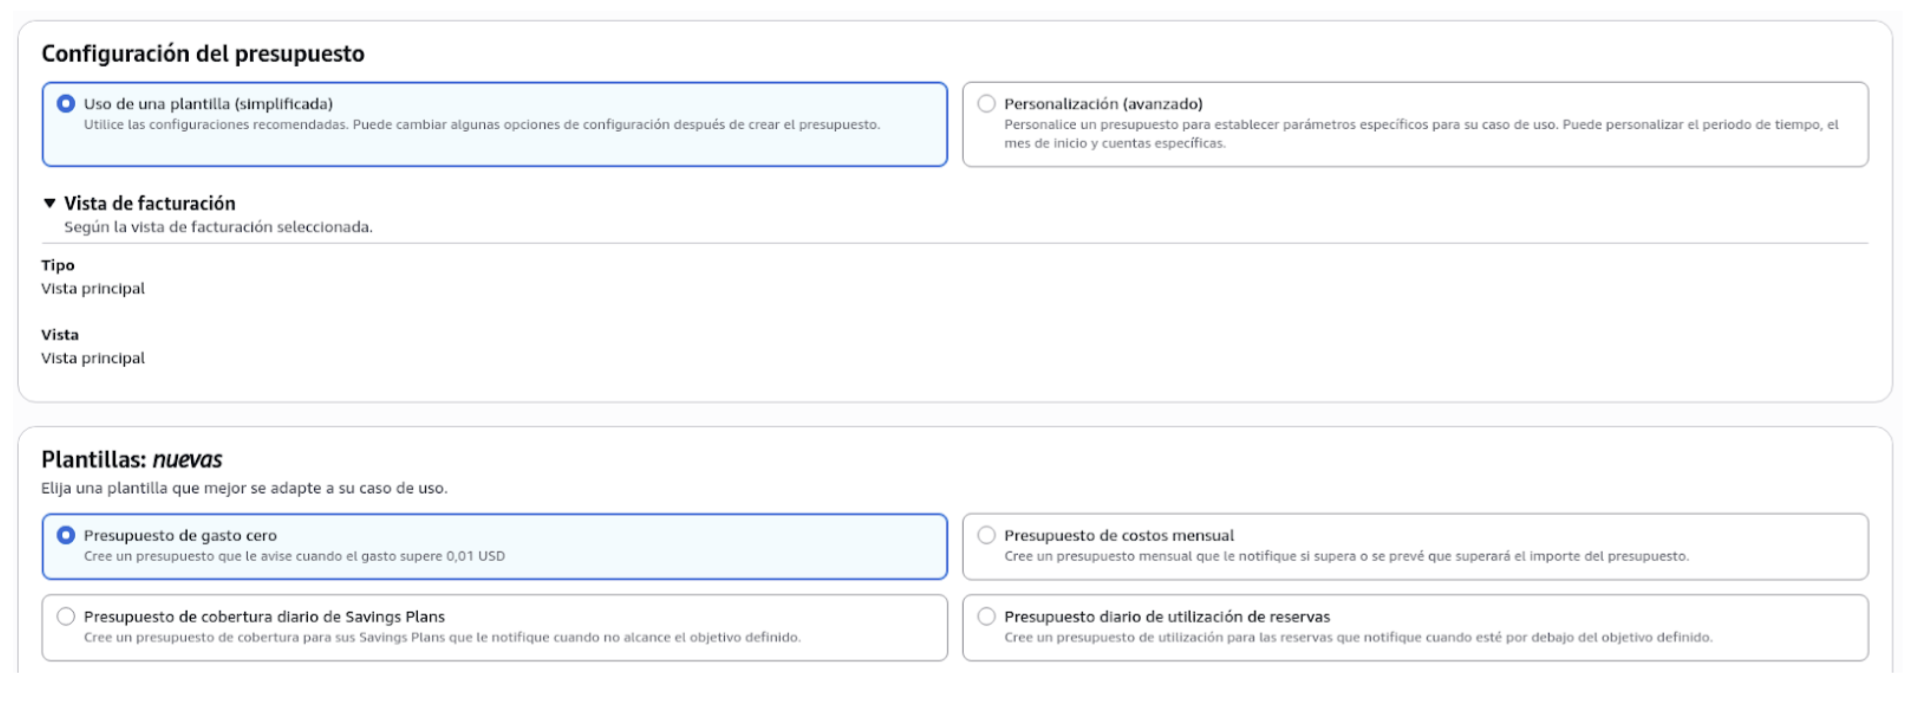The width and height of the screenshot is (1918, 728).
Task: Click the Vista principal value under Tipo
Action: (93, 289)
